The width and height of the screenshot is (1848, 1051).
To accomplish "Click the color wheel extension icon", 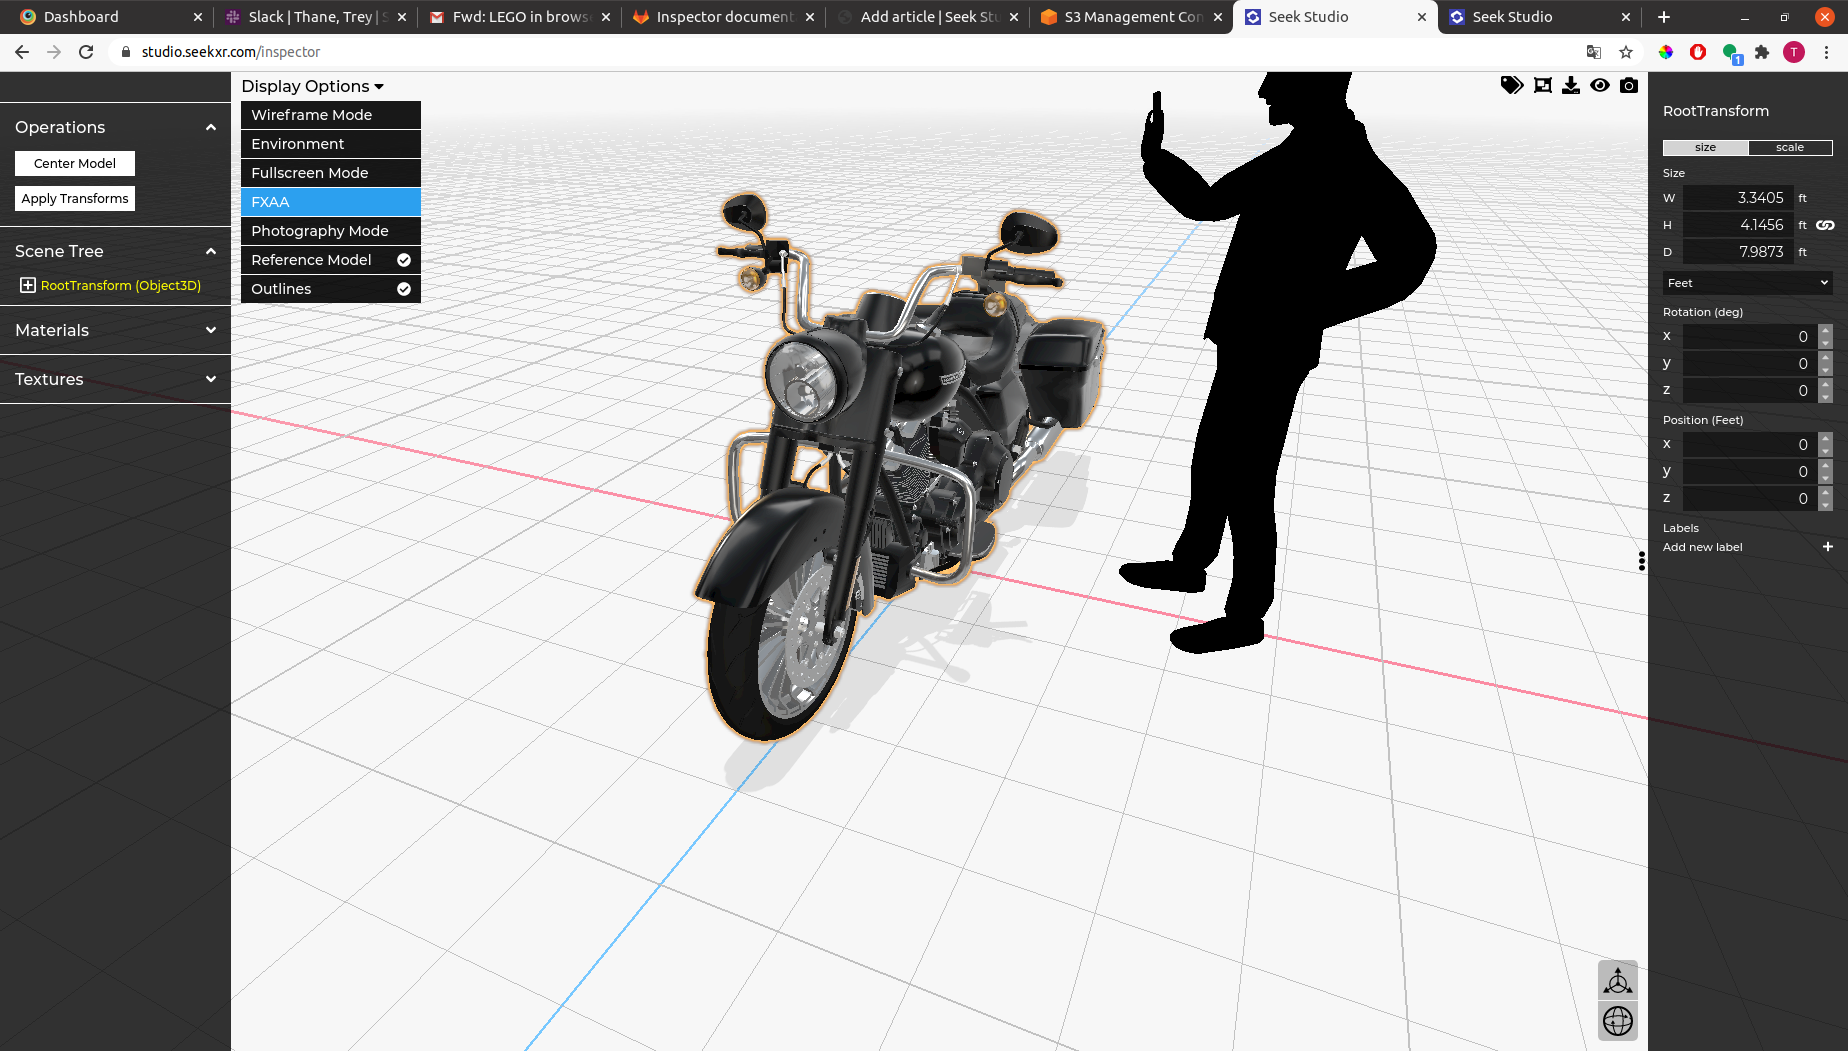I will (1666, 52).
